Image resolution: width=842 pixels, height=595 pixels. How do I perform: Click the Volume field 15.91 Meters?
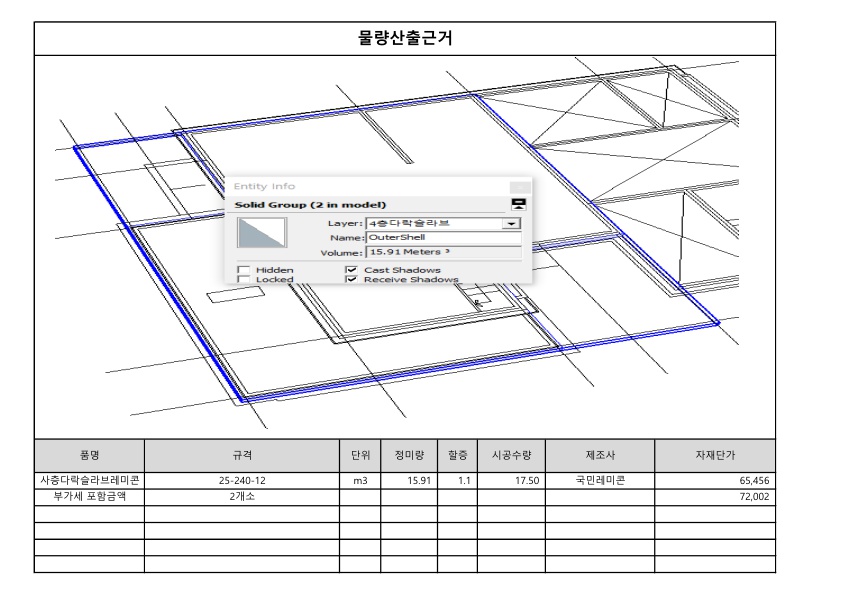tap(444, 252)
